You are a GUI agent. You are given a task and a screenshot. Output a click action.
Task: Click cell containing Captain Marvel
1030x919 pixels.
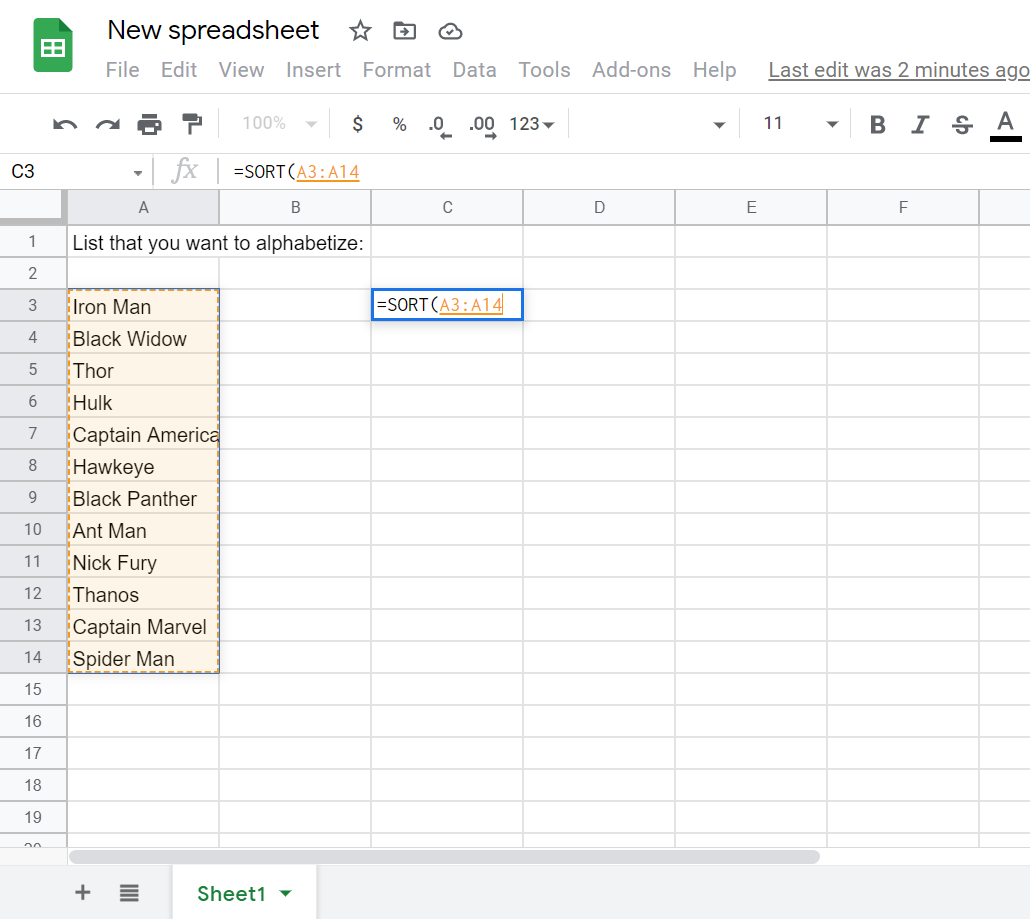[143, 625]
